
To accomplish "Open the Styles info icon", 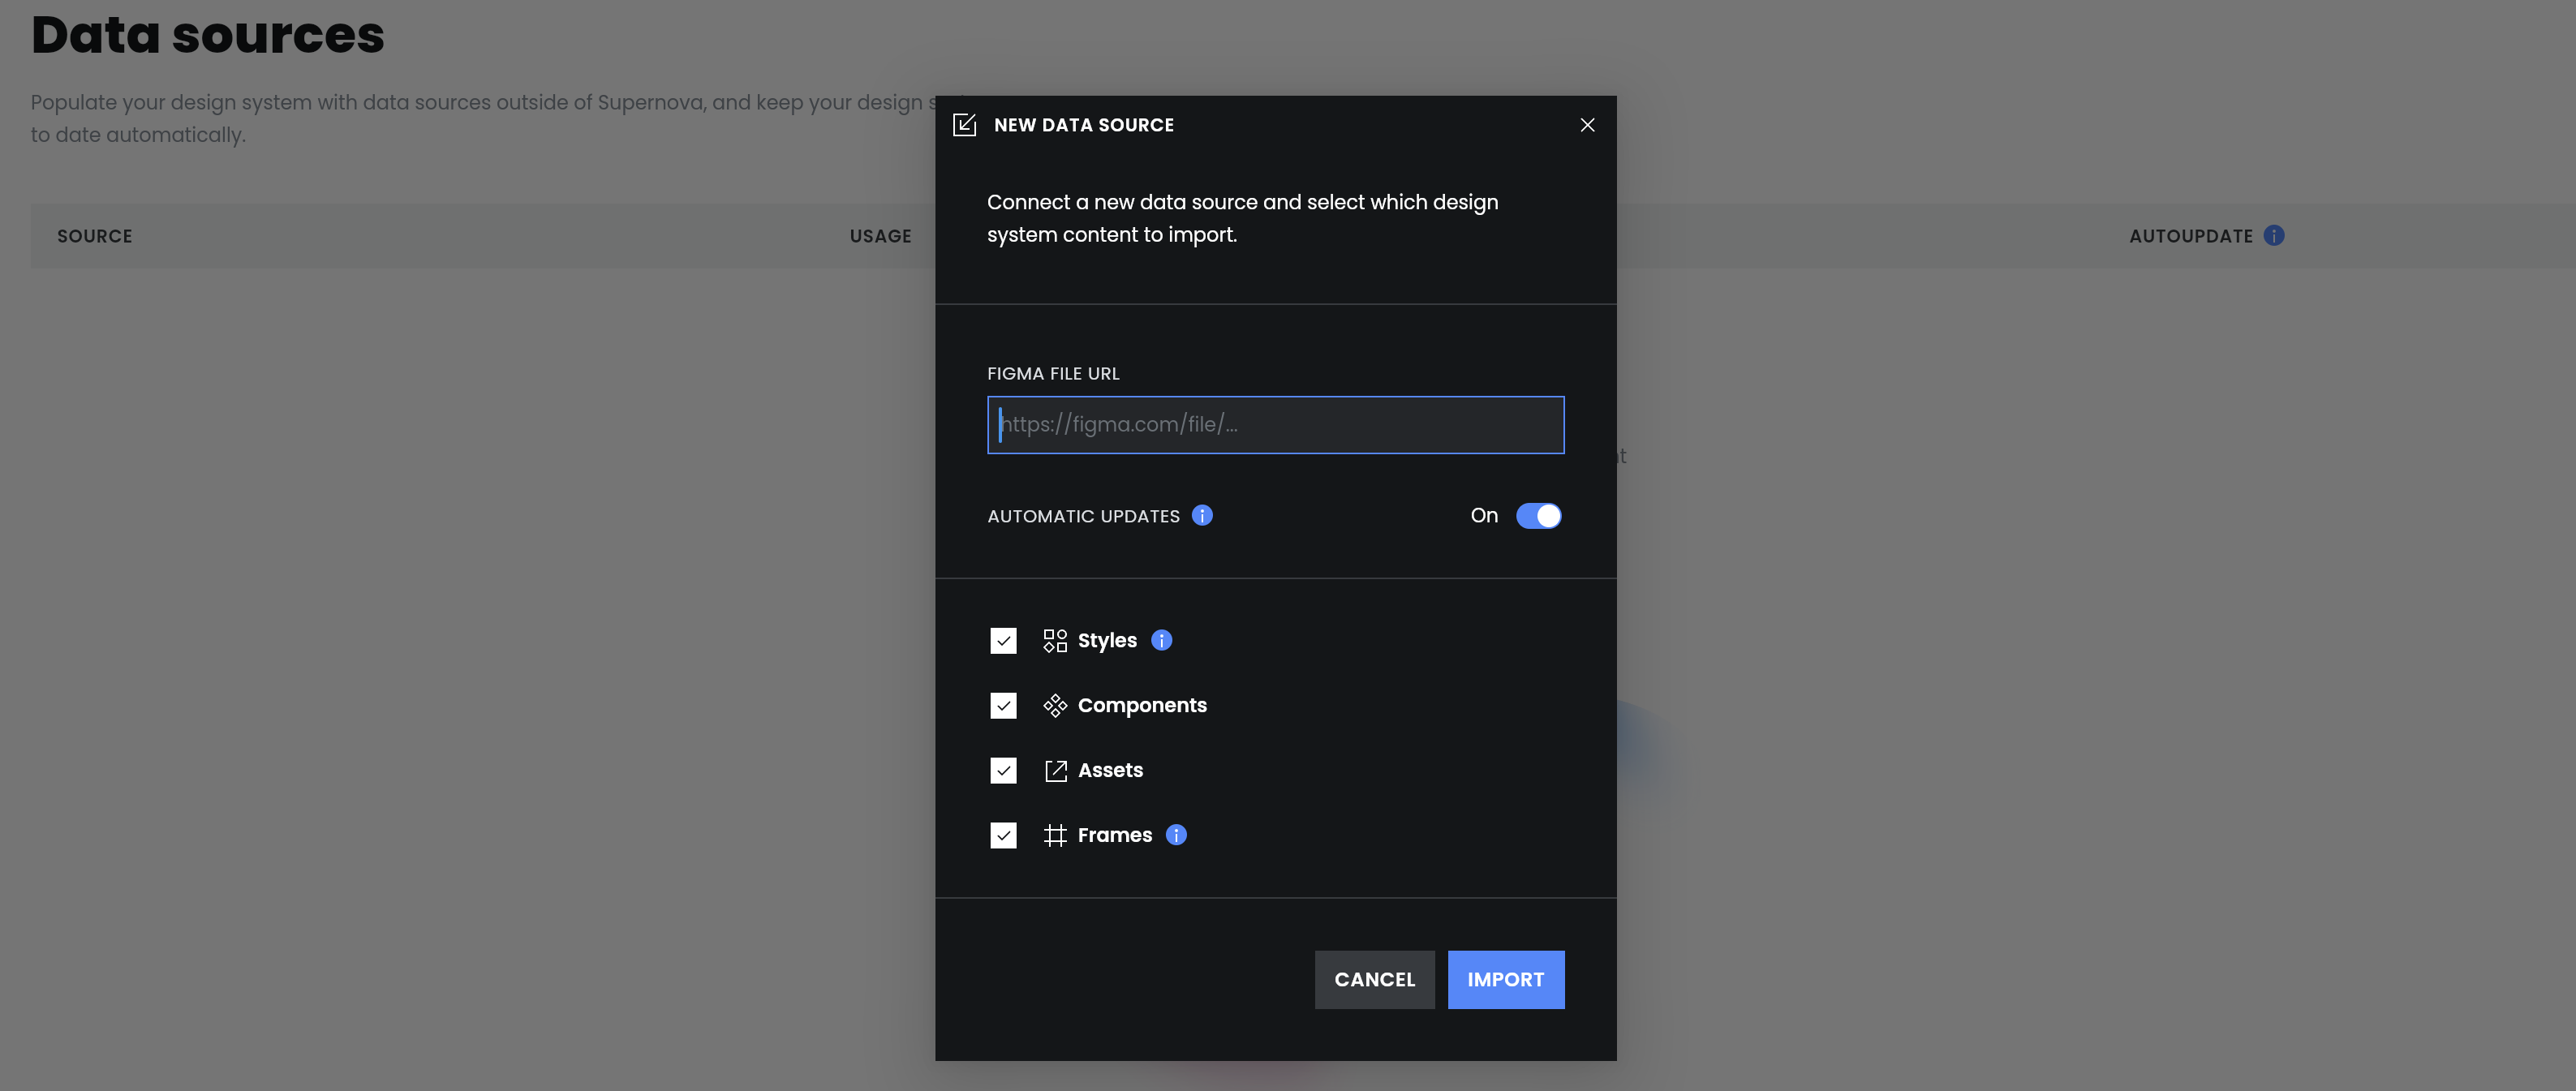I will click(1161, 640).
